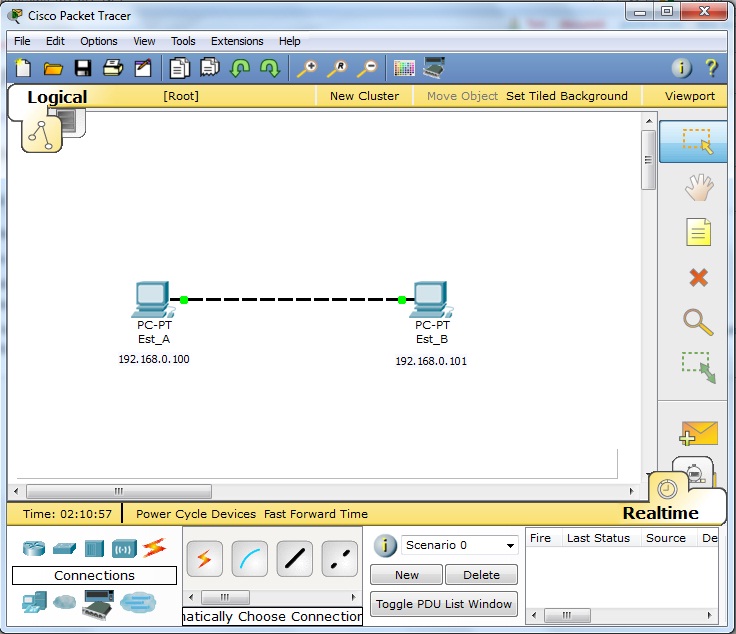Viewport: 736px width, 634px height.
Task: Choose the automatic connection lightning bolt
Action: pyautogui.click(x=205, y=559)
